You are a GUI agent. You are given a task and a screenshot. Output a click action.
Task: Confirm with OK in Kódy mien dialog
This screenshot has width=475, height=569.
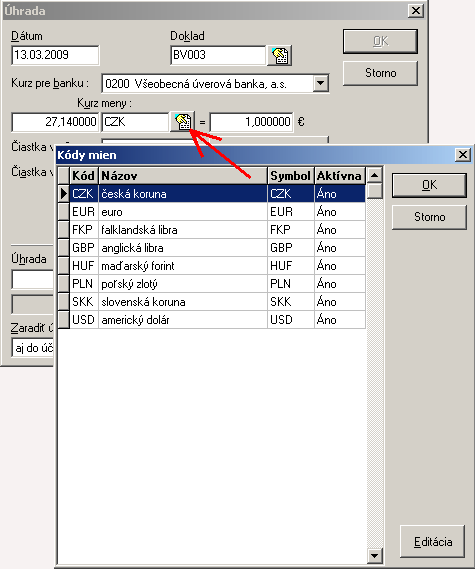pyautogui.click(x=429, y=185)
